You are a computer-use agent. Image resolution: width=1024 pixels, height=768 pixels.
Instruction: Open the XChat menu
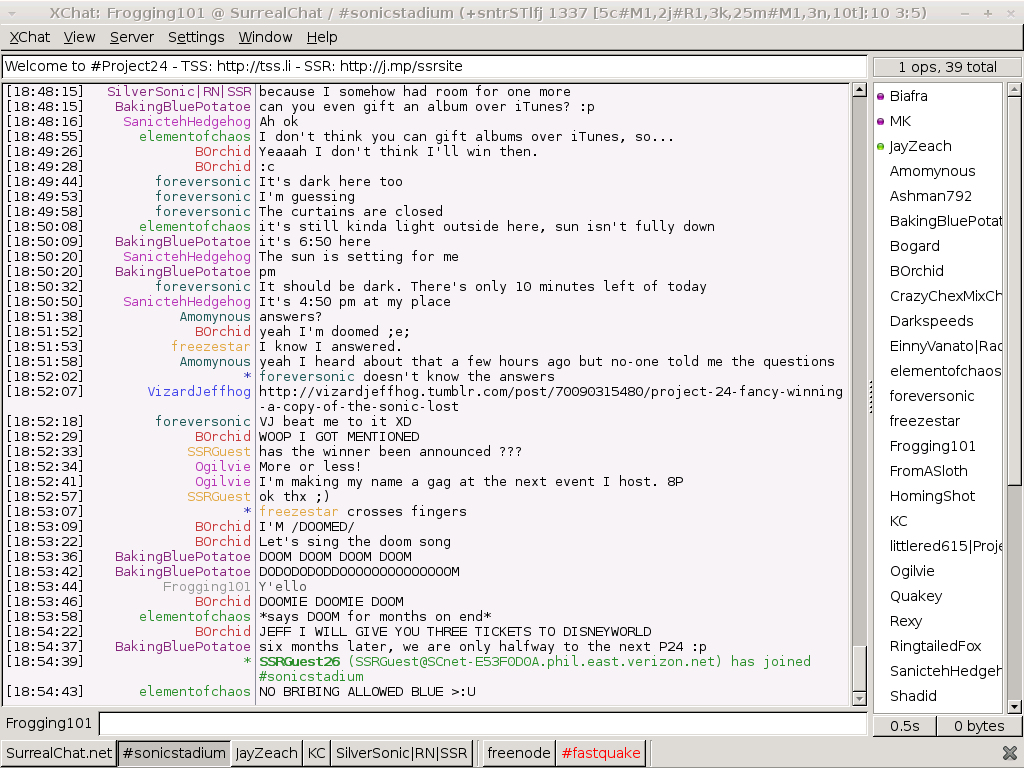(30, 37)
